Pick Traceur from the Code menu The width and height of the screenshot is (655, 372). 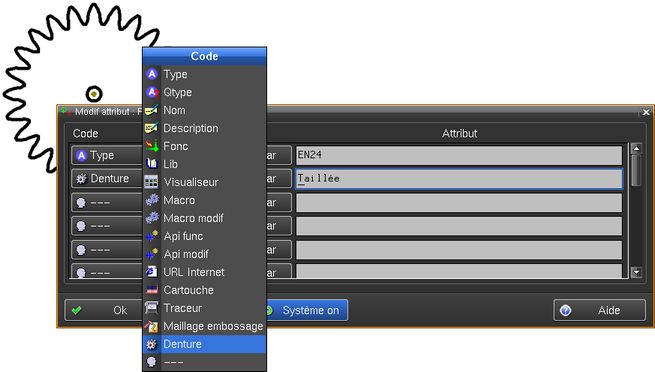coord(204,308)
